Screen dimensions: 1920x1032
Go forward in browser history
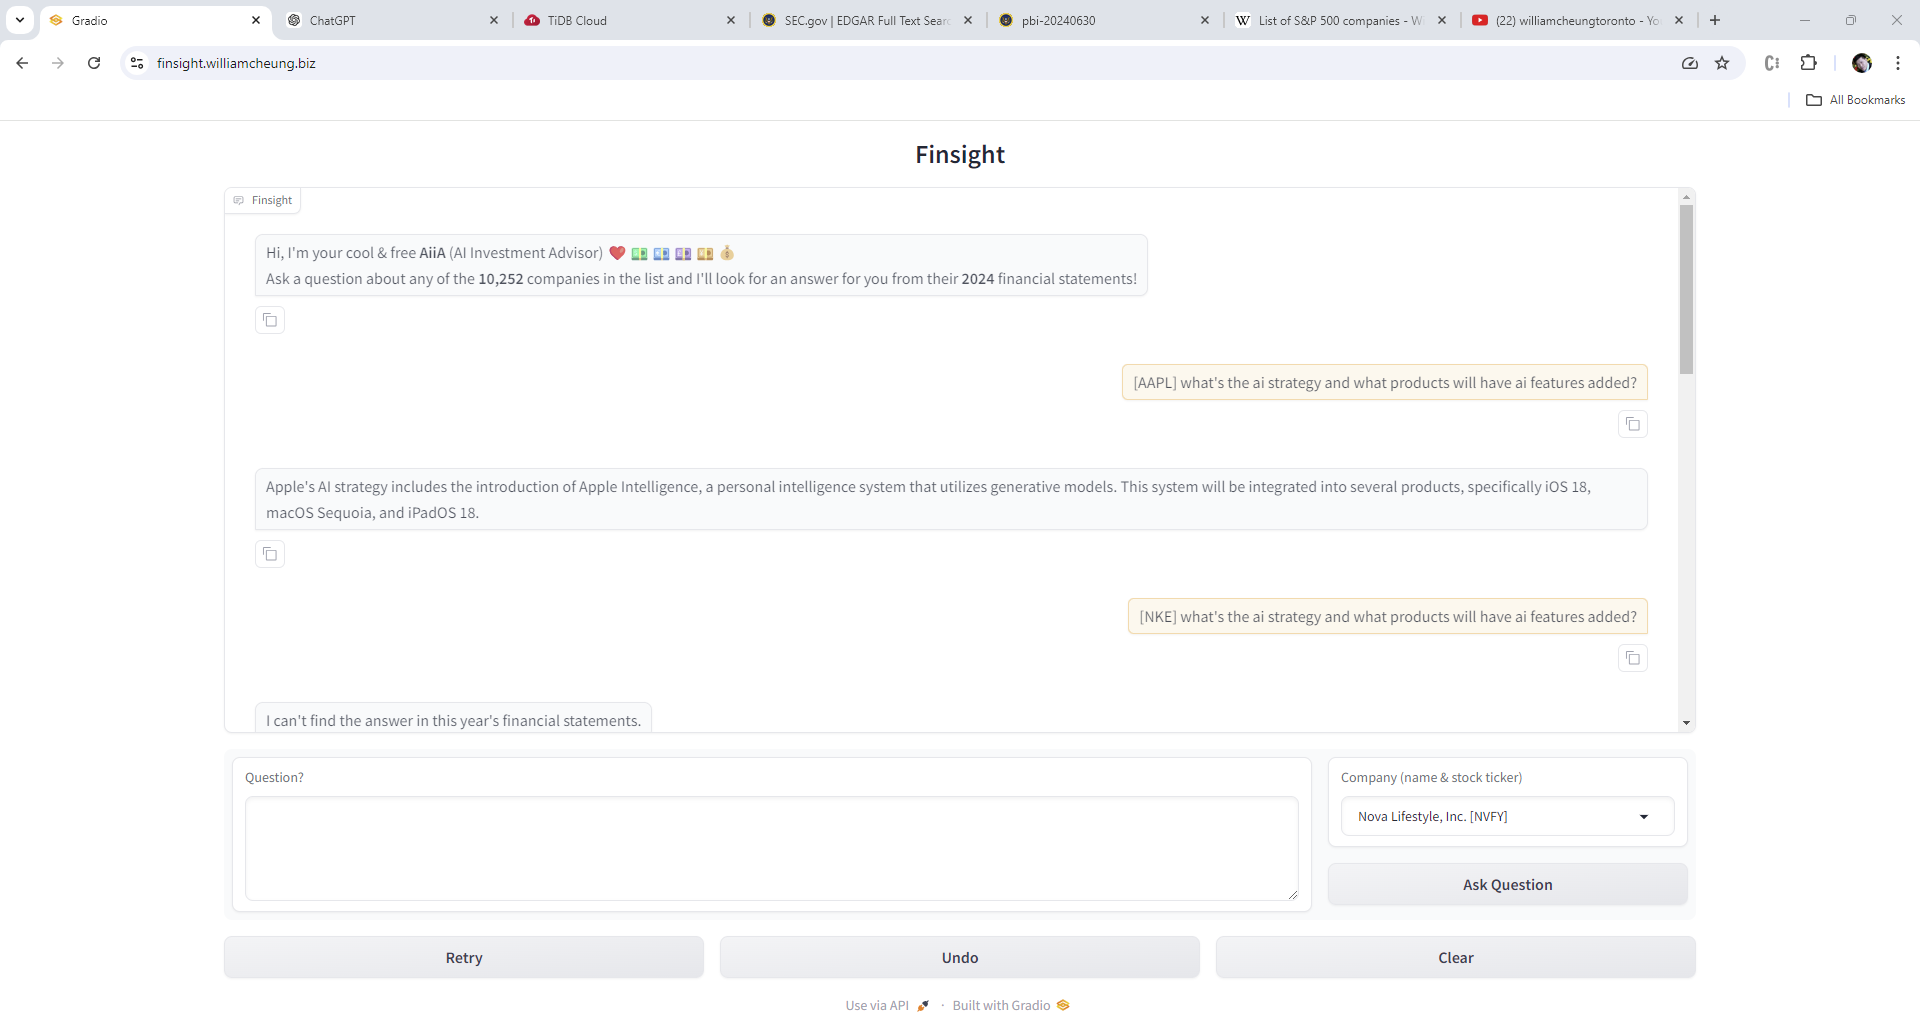click(x=58, y=63)
